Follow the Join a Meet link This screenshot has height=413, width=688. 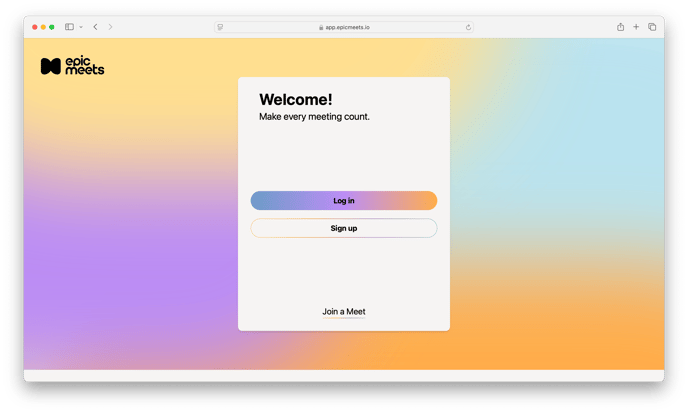point(344,312)
